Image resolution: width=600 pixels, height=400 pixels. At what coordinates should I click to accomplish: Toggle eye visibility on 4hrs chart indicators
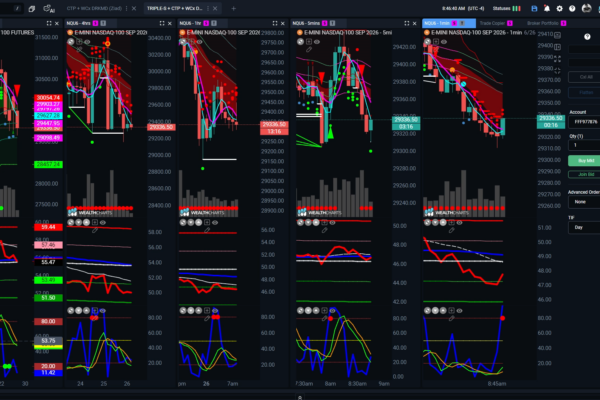coord(87,42)
